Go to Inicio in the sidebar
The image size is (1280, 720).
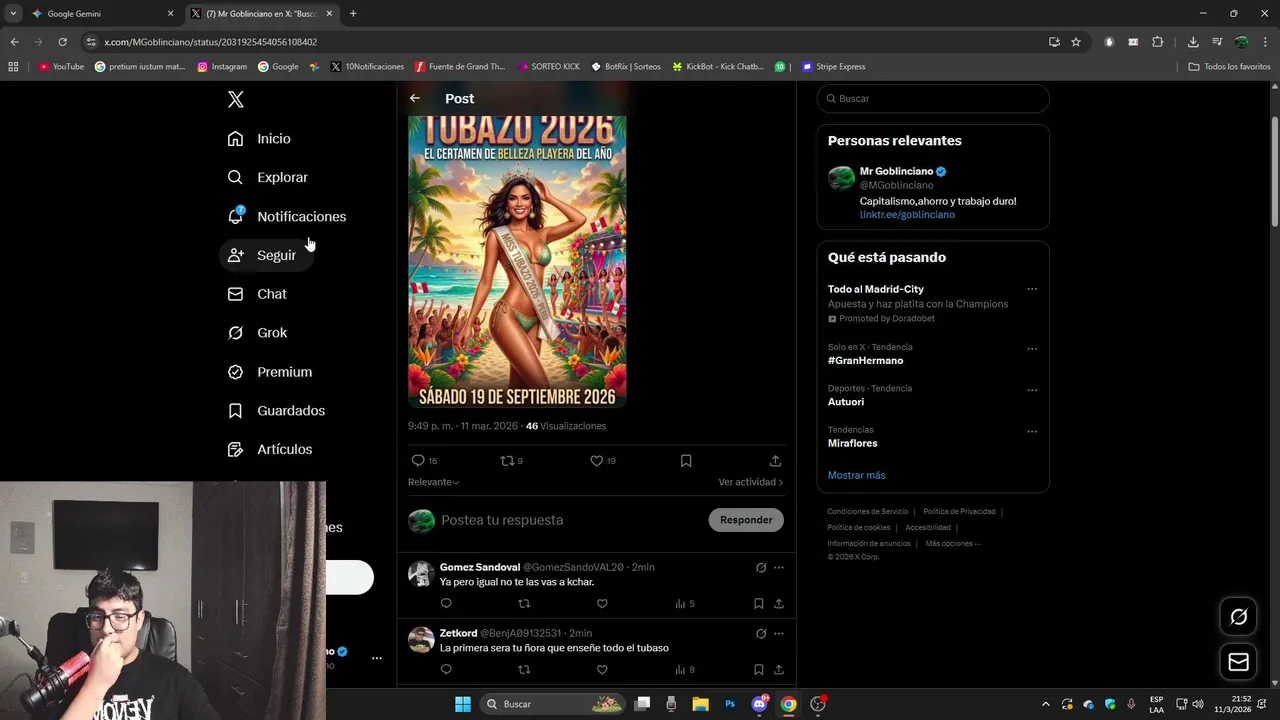[x=260, y=139]
